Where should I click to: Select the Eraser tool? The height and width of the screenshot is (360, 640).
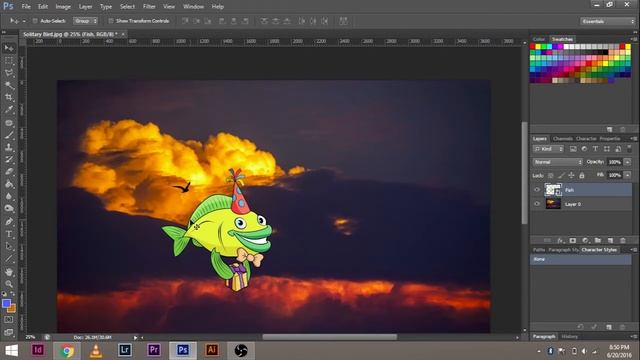9,172
